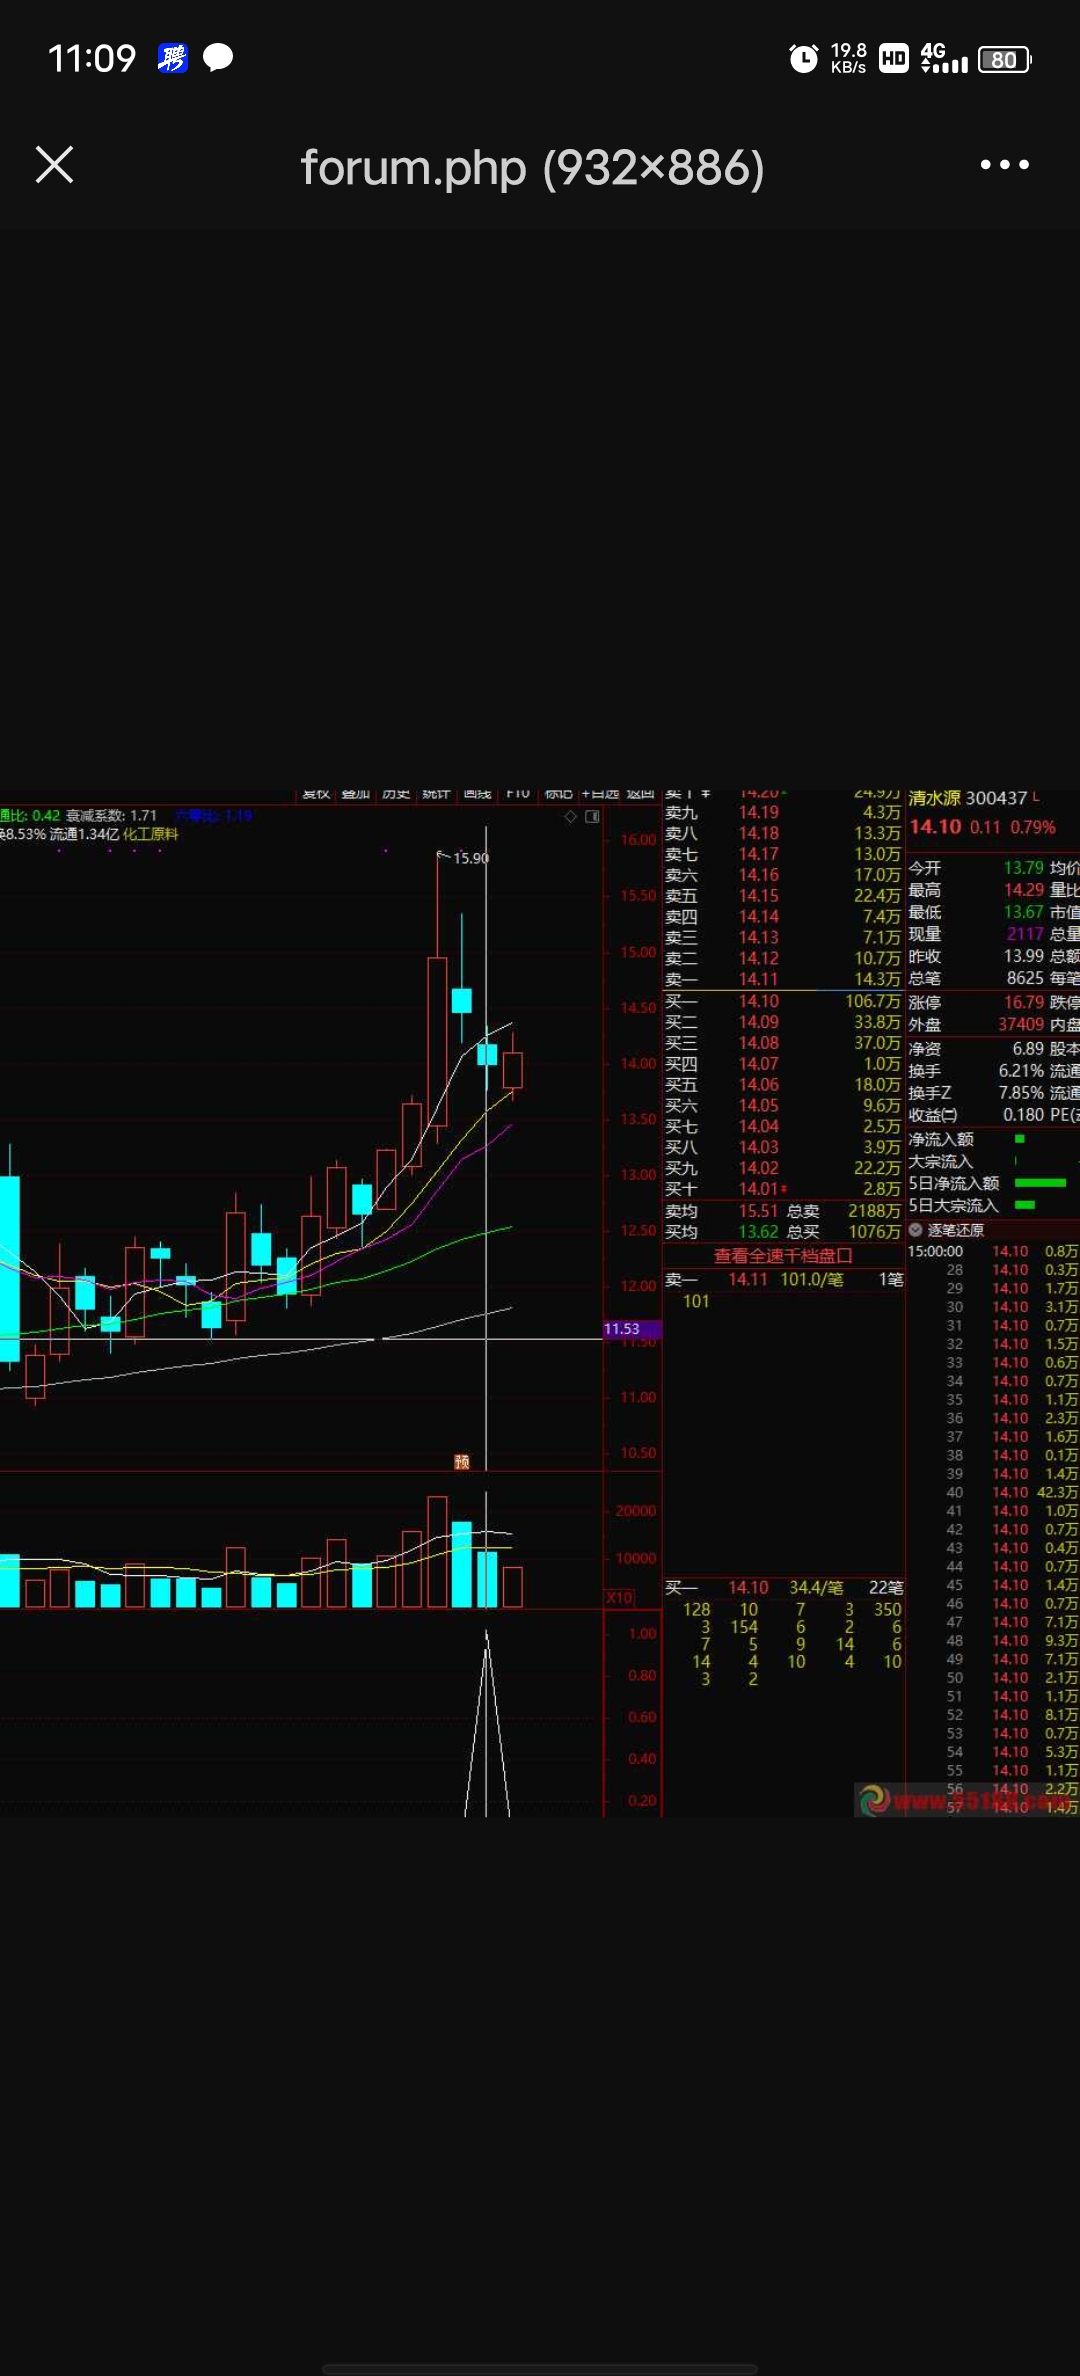1080x2376 pixels.
Task: Expand the 逐笔还原 dropdown arrow
Action: pos(915,1230)
